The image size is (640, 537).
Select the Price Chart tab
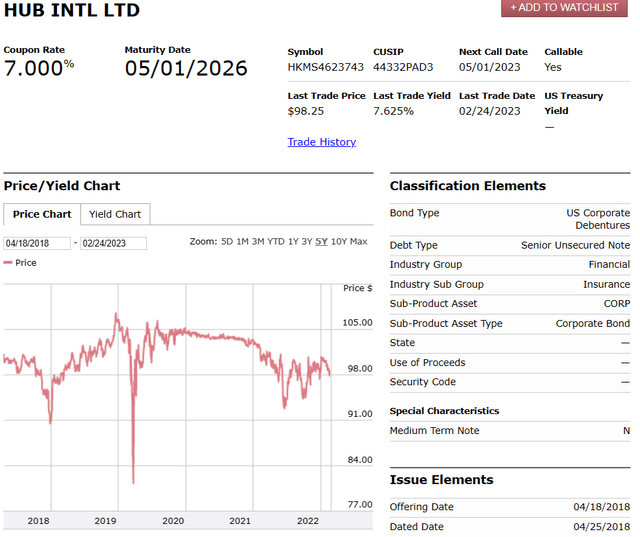(x=42, y=214)
